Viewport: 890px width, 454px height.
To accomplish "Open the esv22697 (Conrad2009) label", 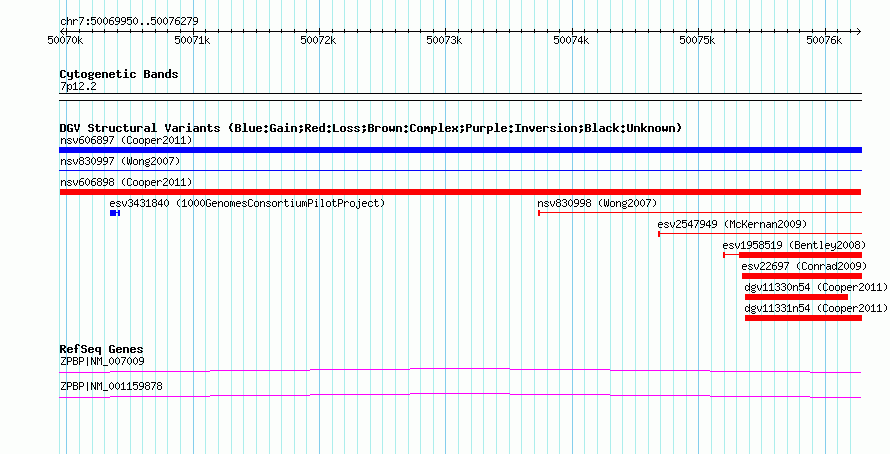I will [x=804, y=266].
